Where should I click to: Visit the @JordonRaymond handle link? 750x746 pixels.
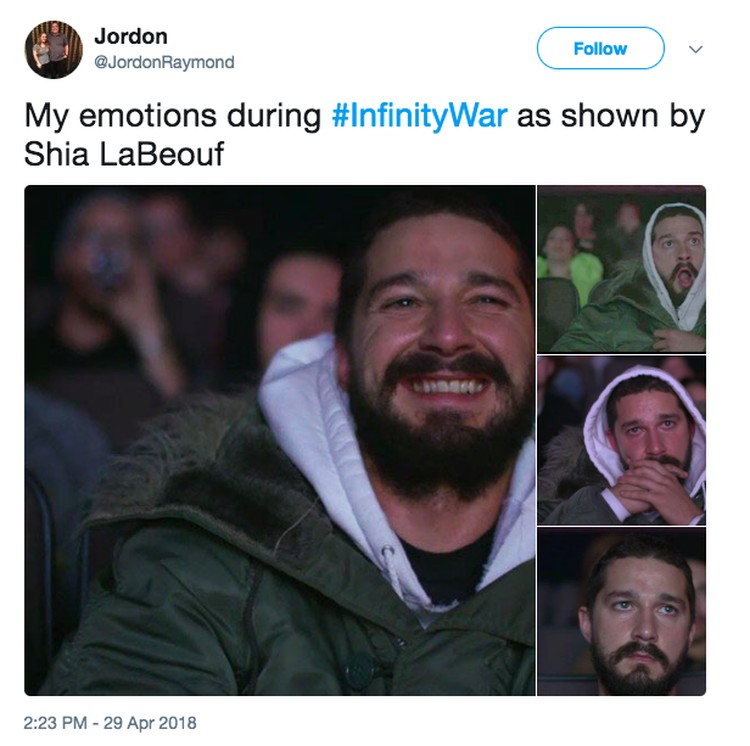pyautogui.click(x=164, y=62)
